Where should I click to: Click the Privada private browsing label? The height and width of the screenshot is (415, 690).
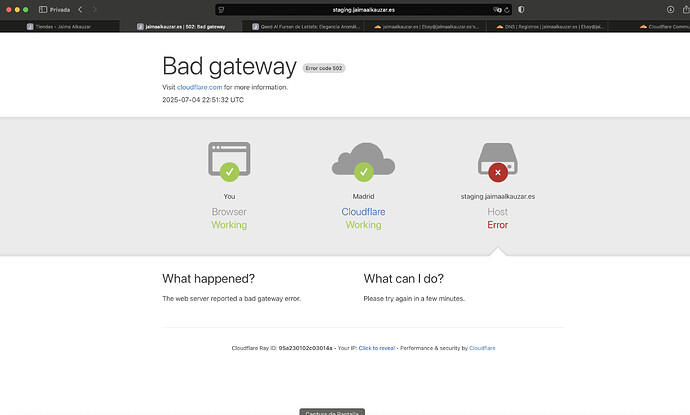(60, 10)
